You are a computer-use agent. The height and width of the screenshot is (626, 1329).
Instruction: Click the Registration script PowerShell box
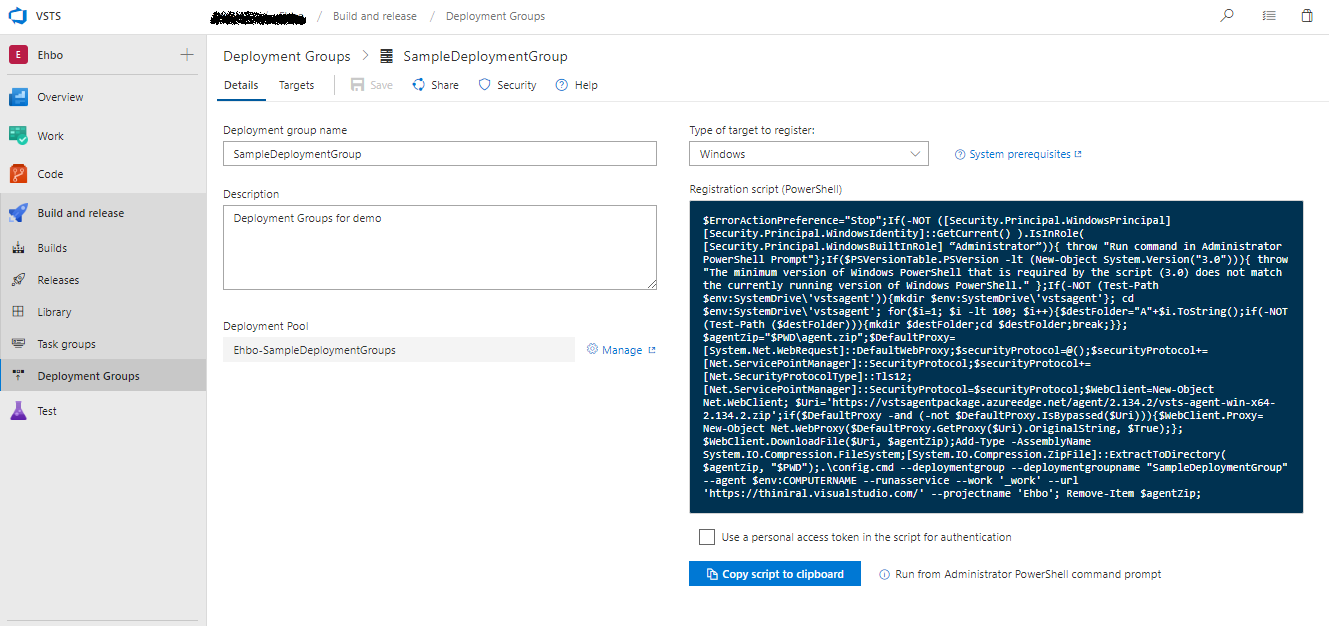point(996,356)
